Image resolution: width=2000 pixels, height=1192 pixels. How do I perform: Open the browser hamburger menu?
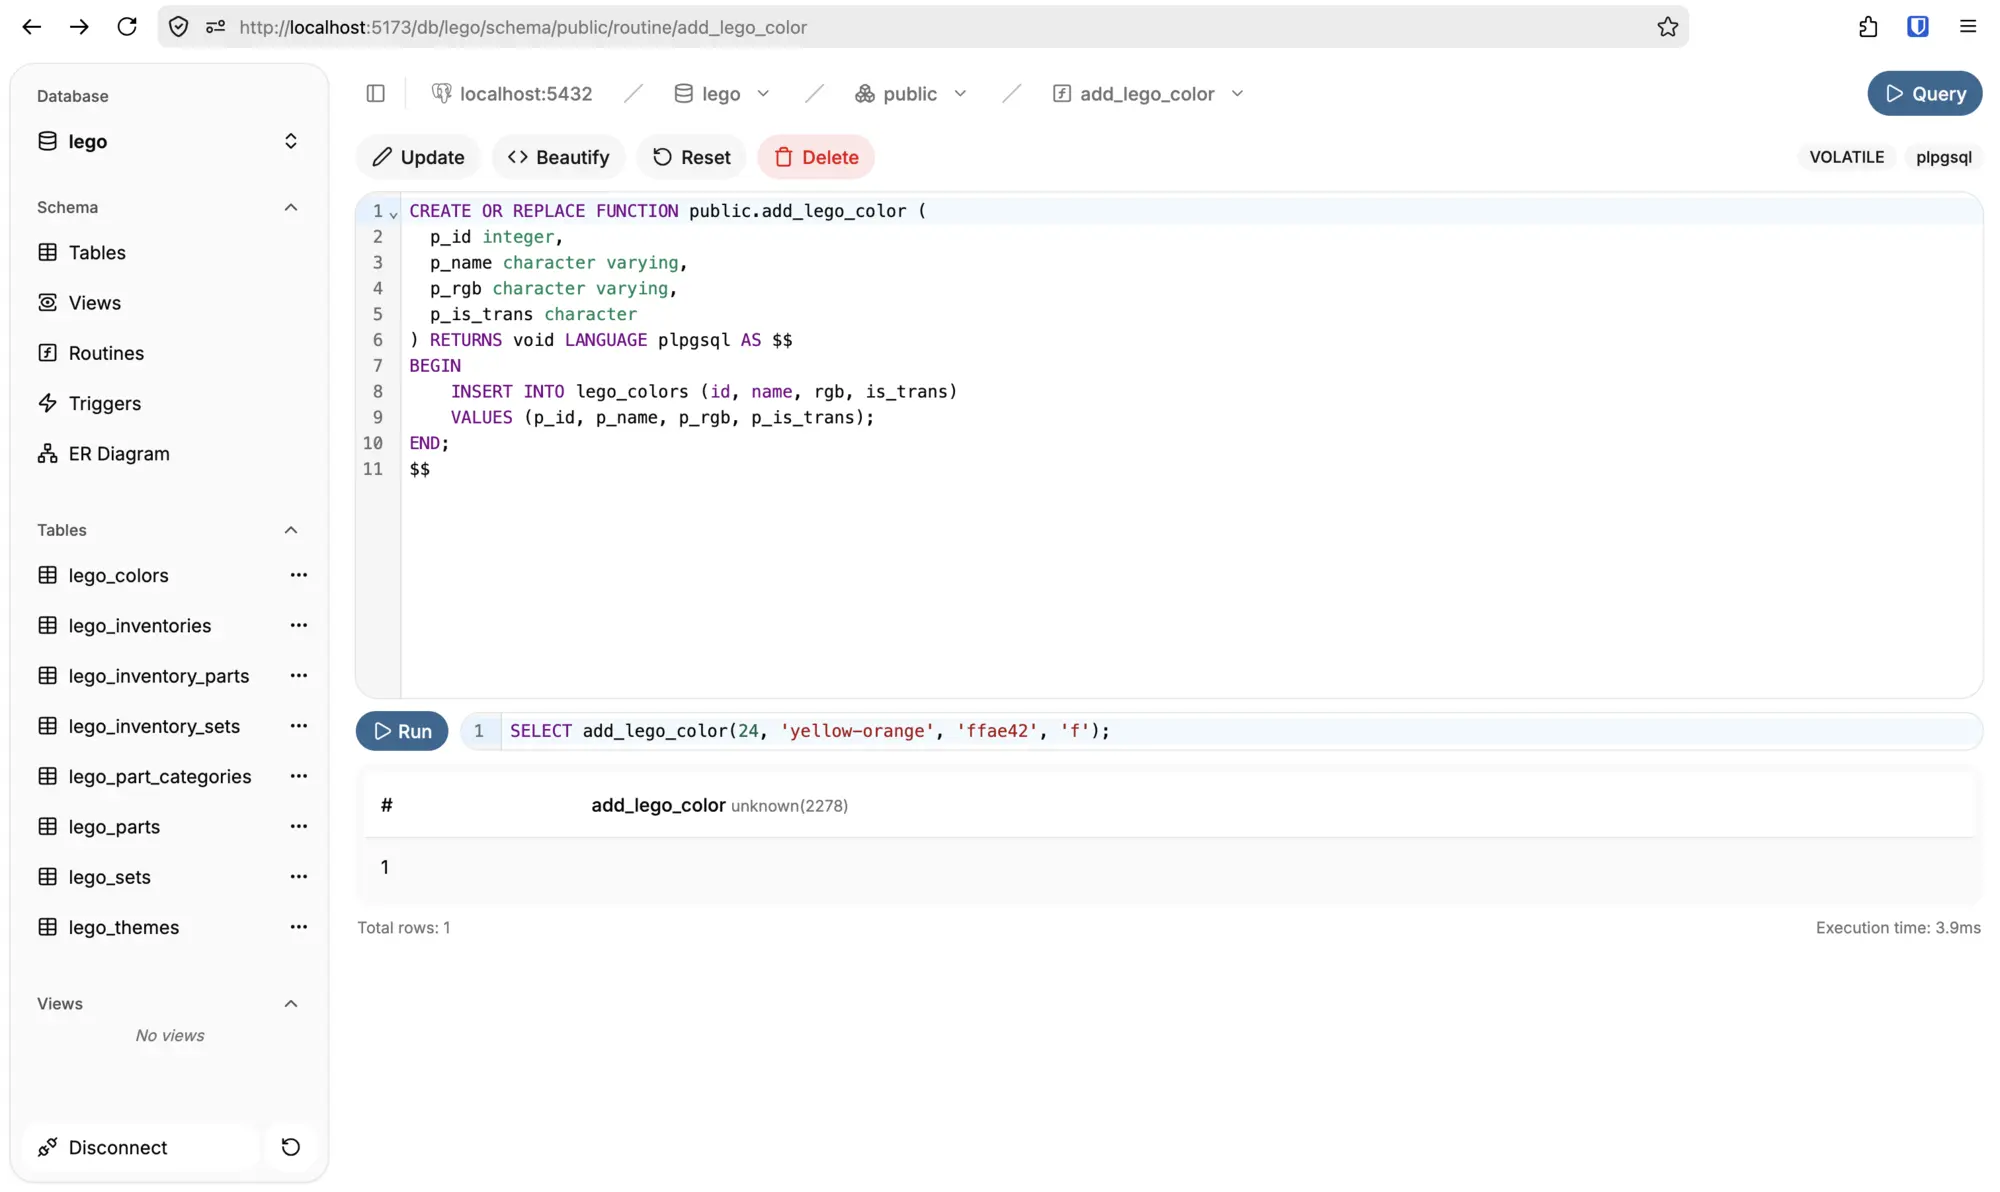(1968, 27)
